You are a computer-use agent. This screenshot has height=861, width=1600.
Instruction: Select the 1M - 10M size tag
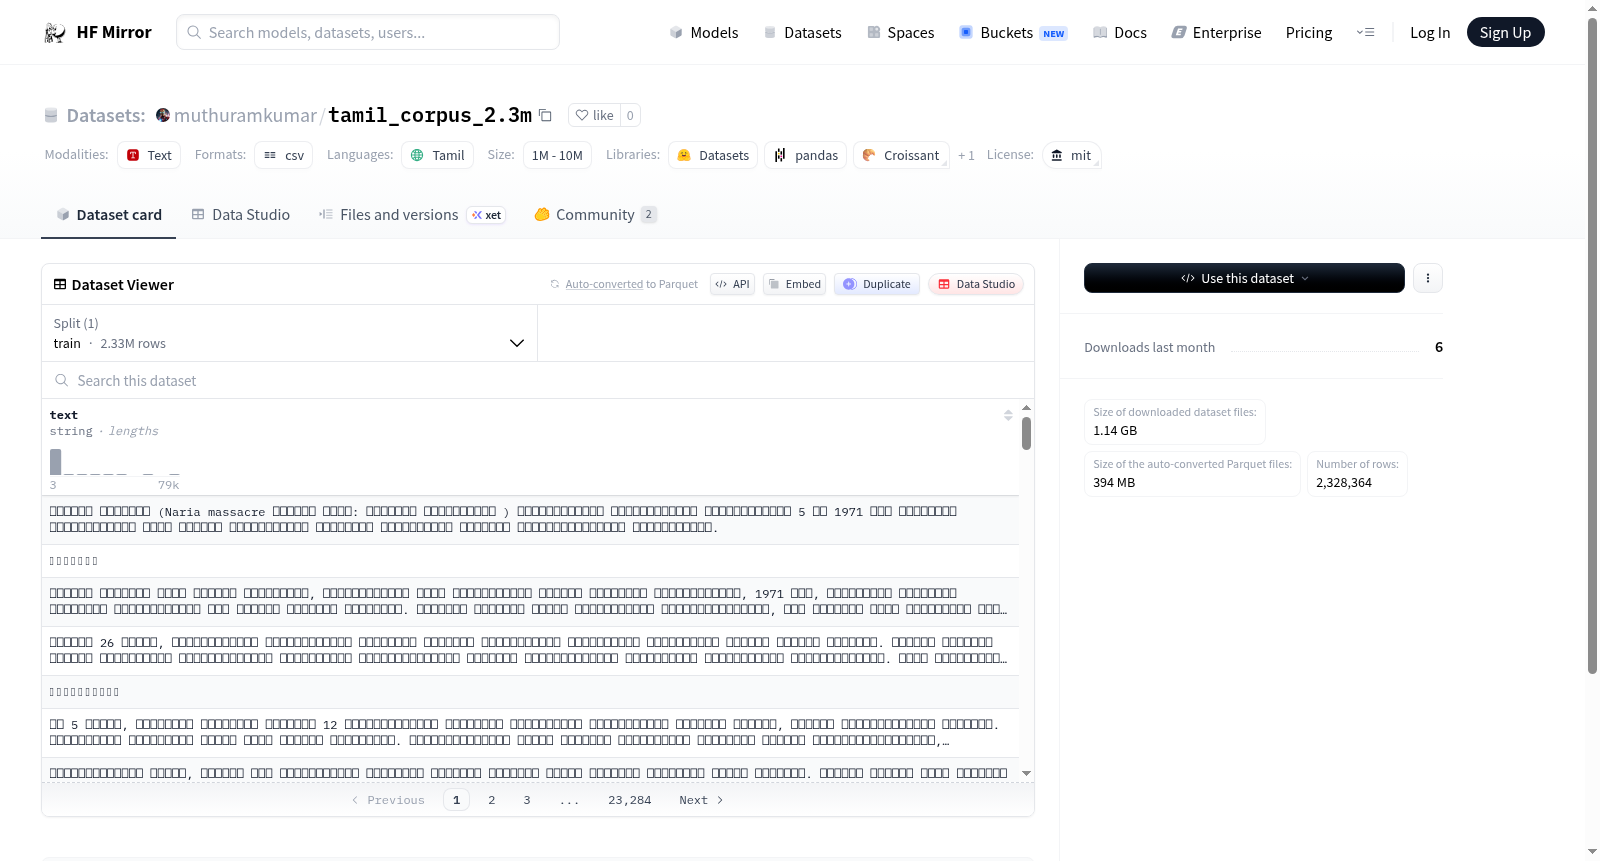coord(557,155)
